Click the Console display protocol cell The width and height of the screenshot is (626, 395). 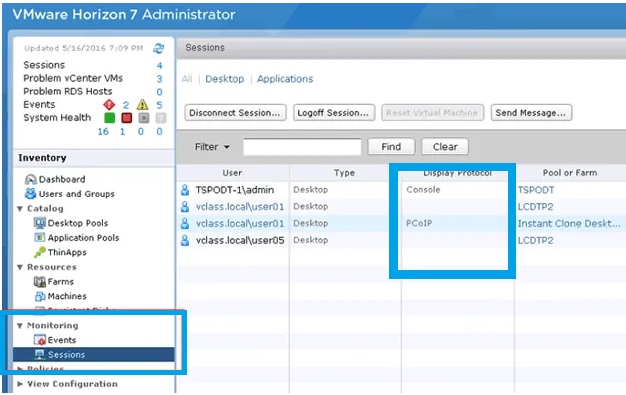click(423, 190)
